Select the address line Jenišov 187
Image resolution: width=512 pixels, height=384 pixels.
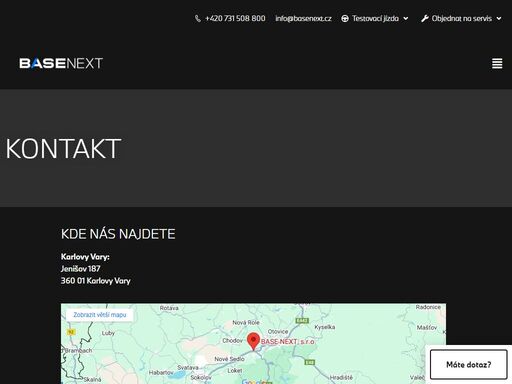point(81,269)
